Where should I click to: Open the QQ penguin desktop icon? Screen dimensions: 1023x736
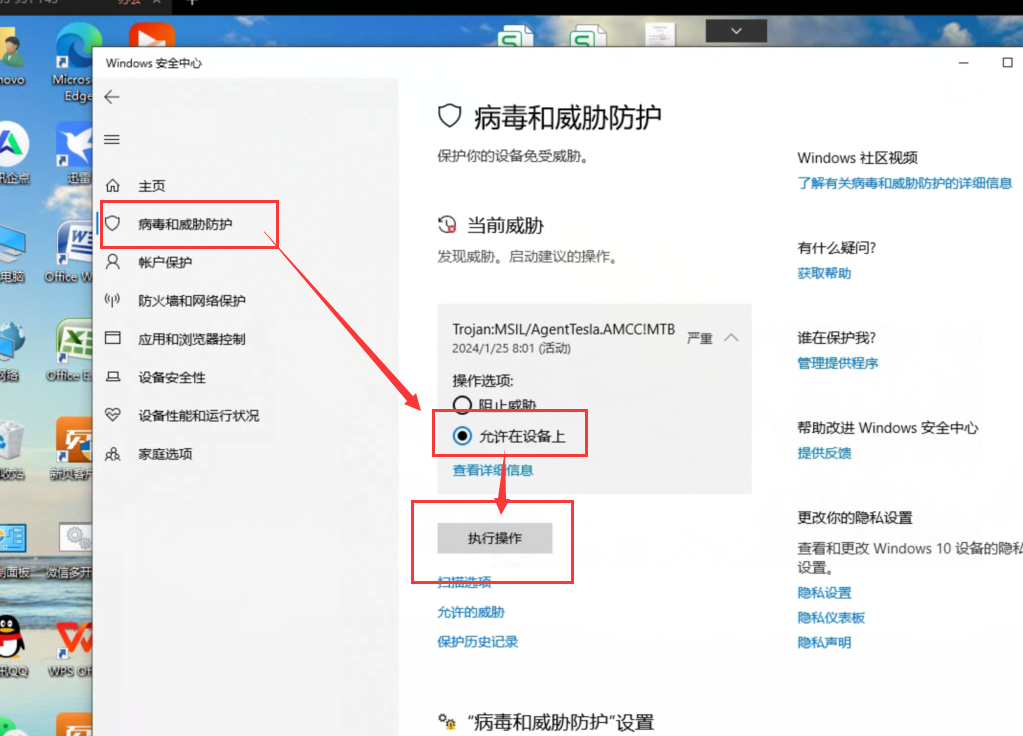pyautogui.click(x=12, y=646)
